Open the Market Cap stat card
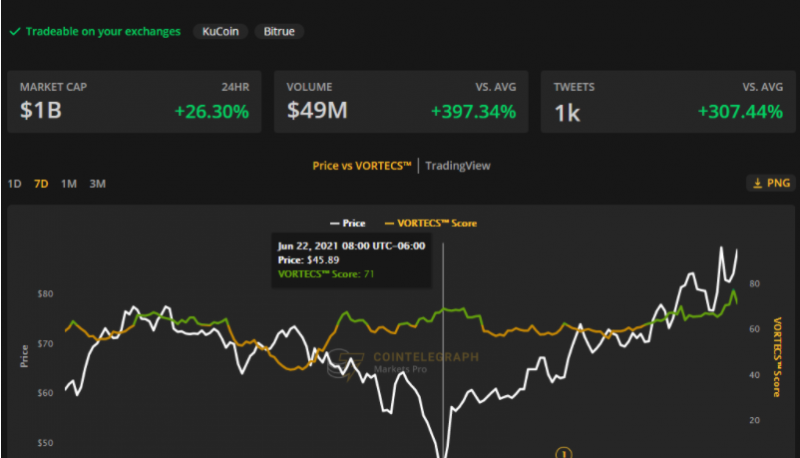Image resolution: width=800 pixels, height=458 pixels. tap(134, 101)
